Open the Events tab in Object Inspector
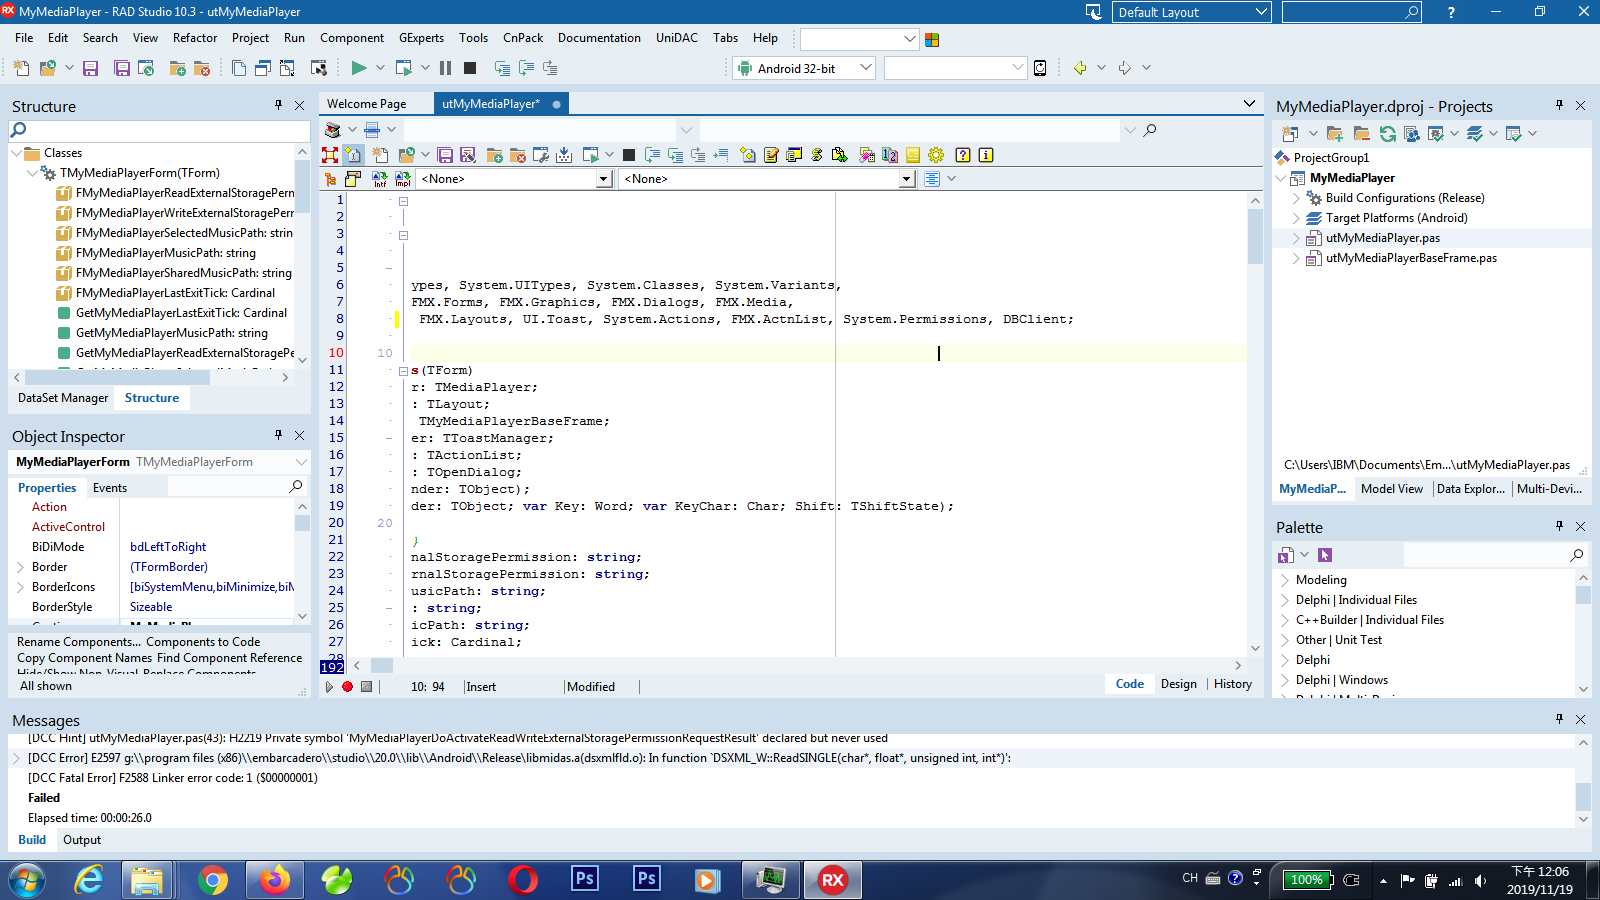The image size is (1600, 900). click(110, 488)
